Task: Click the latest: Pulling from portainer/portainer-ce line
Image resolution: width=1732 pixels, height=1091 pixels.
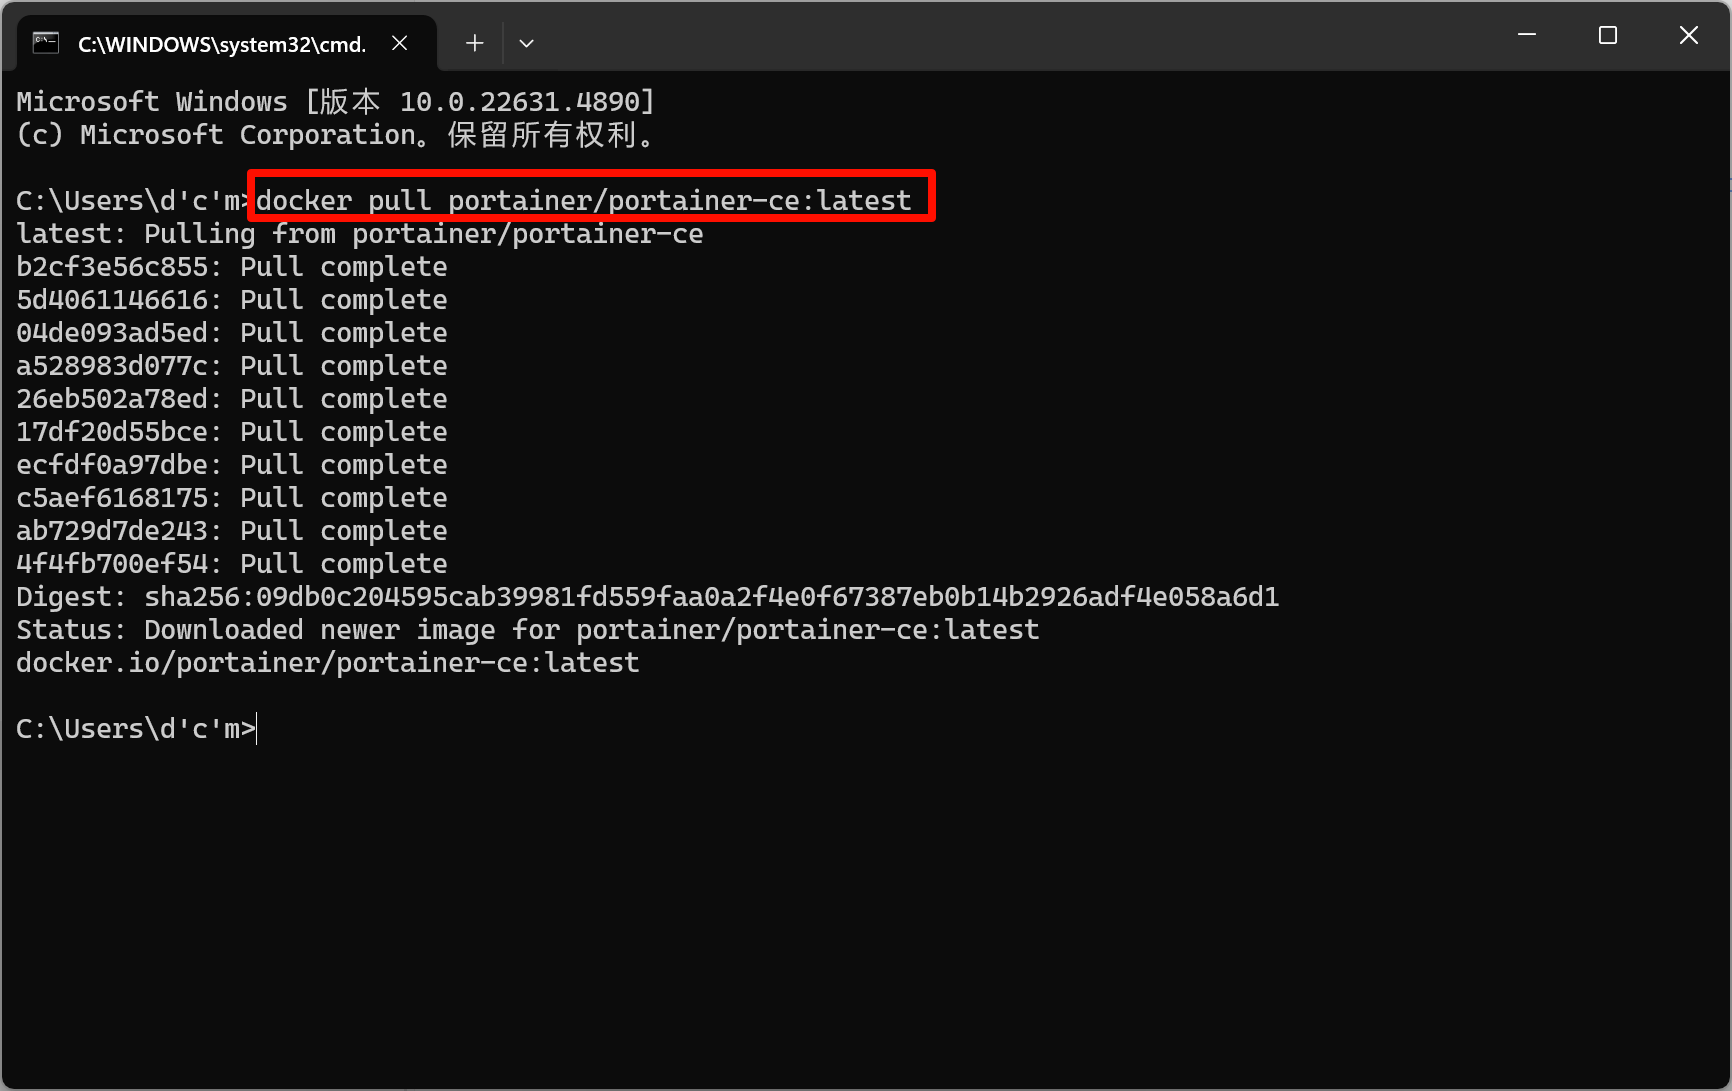Action: (x=358, y=233)
